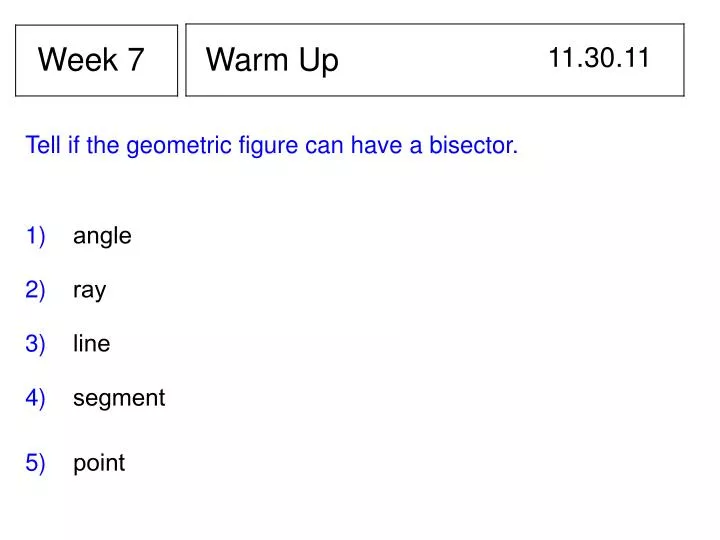Click the number 2) label
Viewport: 720px width, 540px height.
click(35, 290)
